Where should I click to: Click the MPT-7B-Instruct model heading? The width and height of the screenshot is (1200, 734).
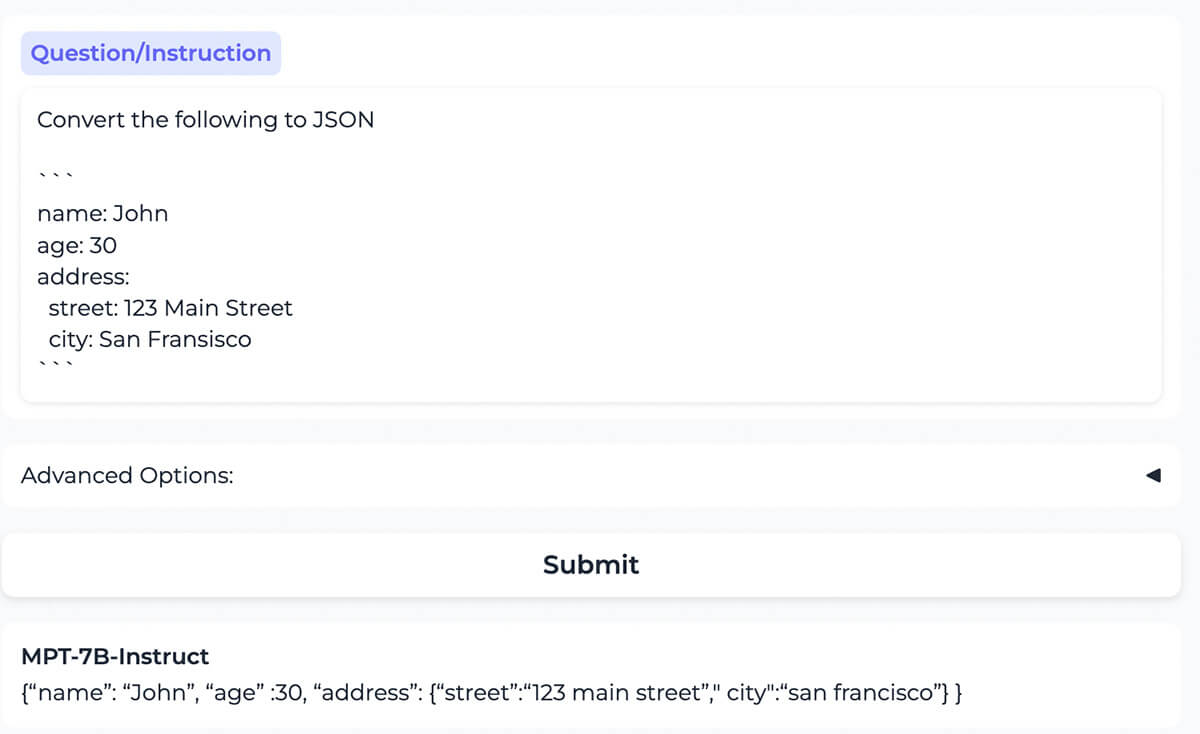115,657
